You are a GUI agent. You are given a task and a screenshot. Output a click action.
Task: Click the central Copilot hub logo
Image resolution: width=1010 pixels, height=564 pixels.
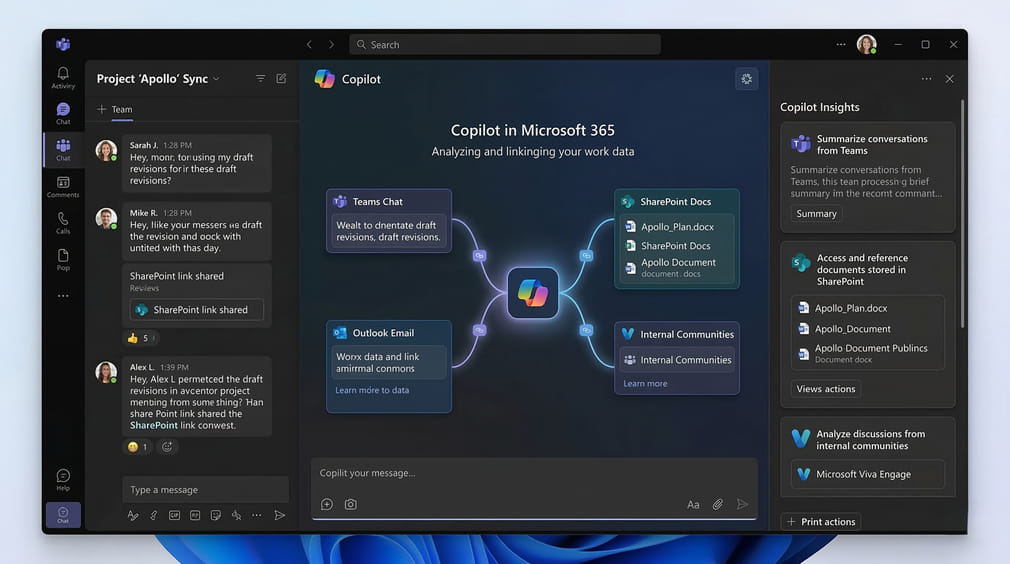pyautogui.click(x=533, y=293)
